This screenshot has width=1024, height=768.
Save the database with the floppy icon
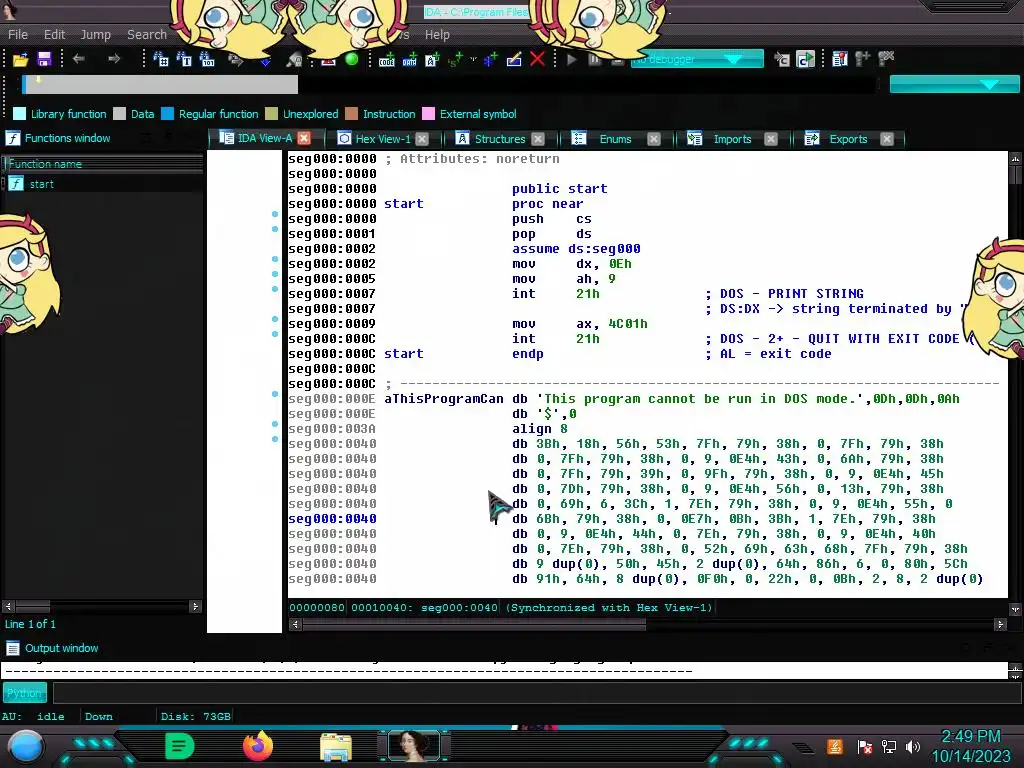point(44,59)
